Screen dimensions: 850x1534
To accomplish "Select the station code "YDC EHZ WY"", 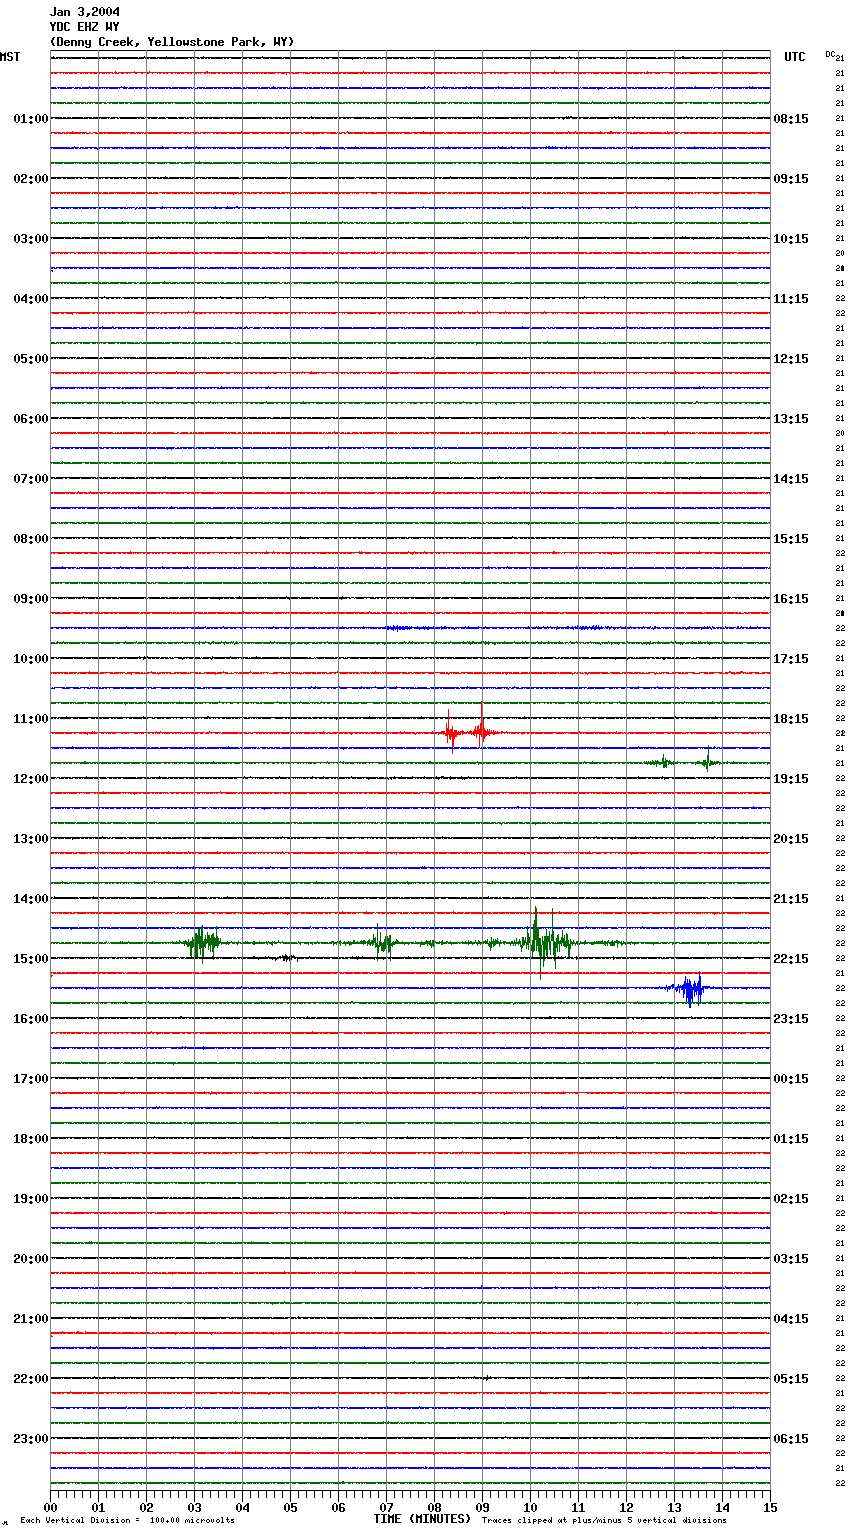I will 84,27.
